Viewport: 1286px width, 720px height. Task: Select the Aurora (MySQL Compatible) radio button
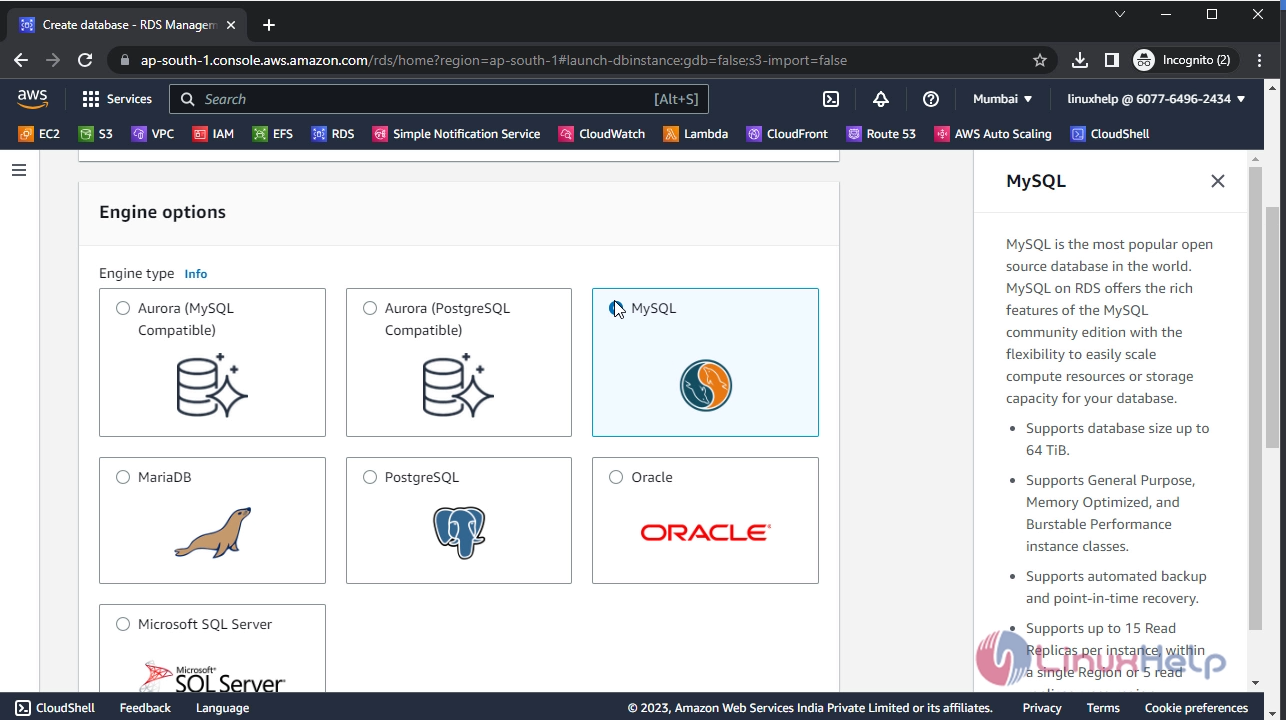pyautogui.click(x=123, y=308)
